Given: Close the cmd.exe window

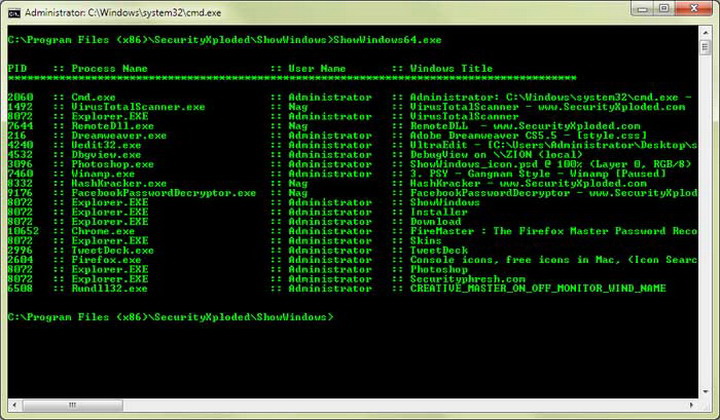Looking at the screenshot, I should click(x=694, y=9).
